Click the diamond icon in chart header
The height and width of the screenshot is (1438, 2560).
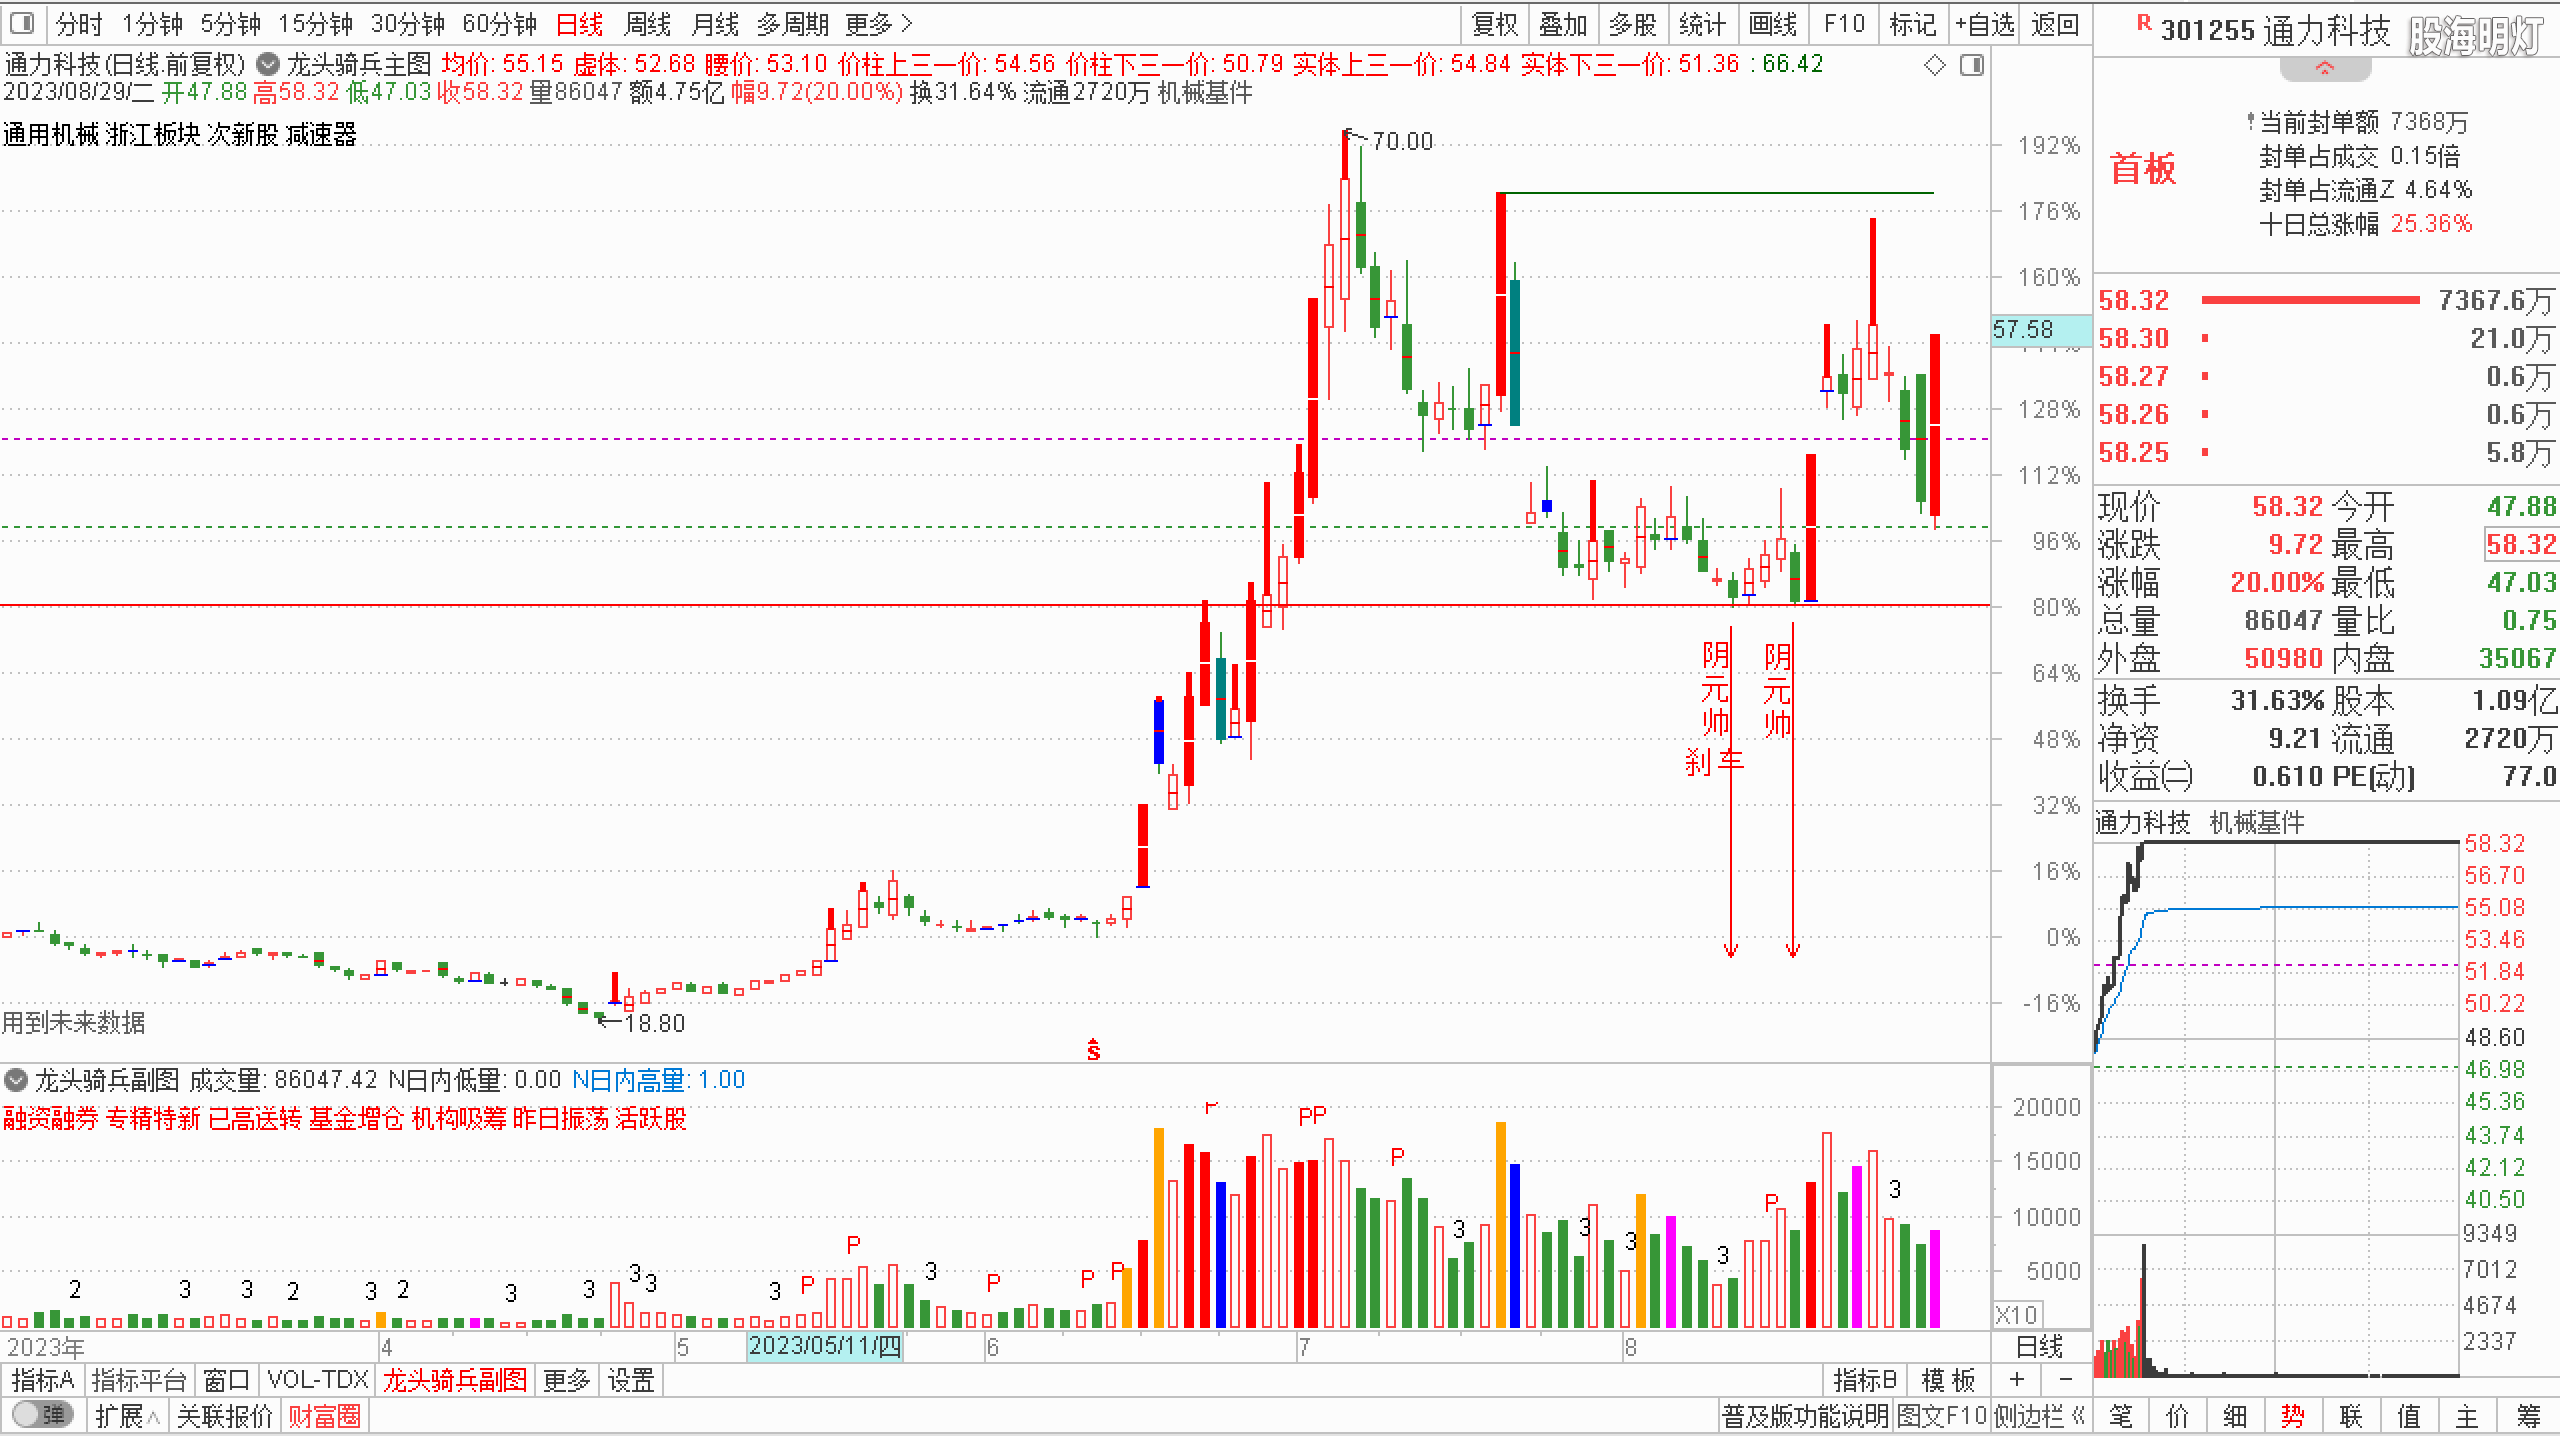click(x=1934, y=66)
